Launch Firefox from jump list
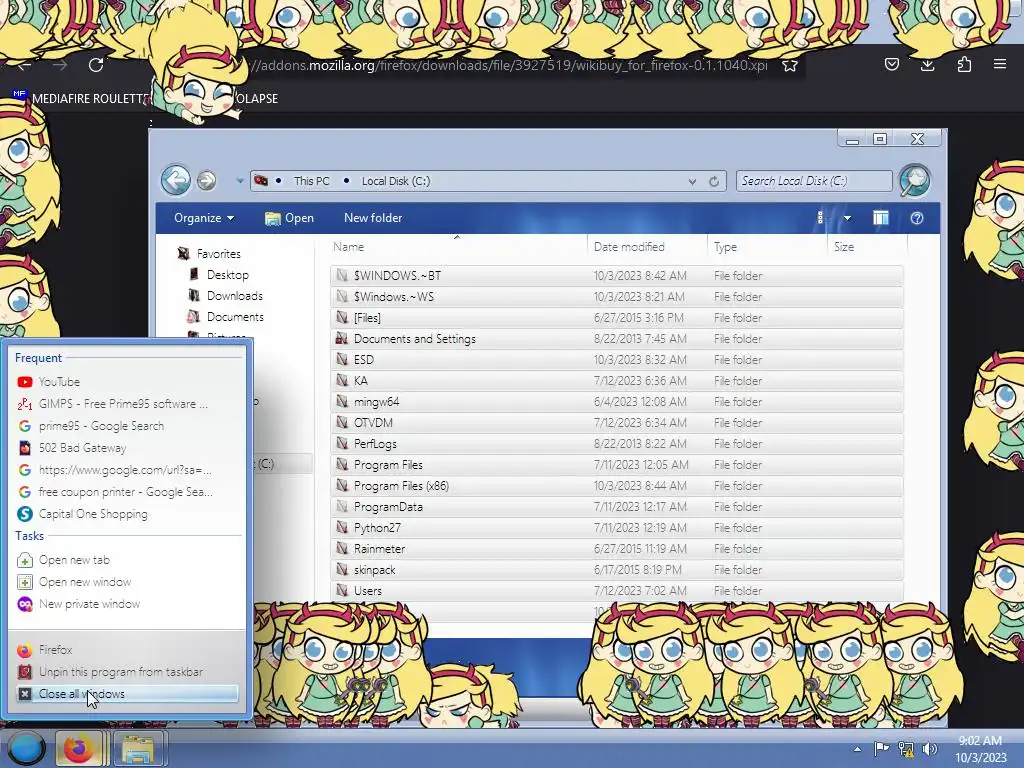The height and width of the screenshot is (768, 1024). tap(127, 650)
